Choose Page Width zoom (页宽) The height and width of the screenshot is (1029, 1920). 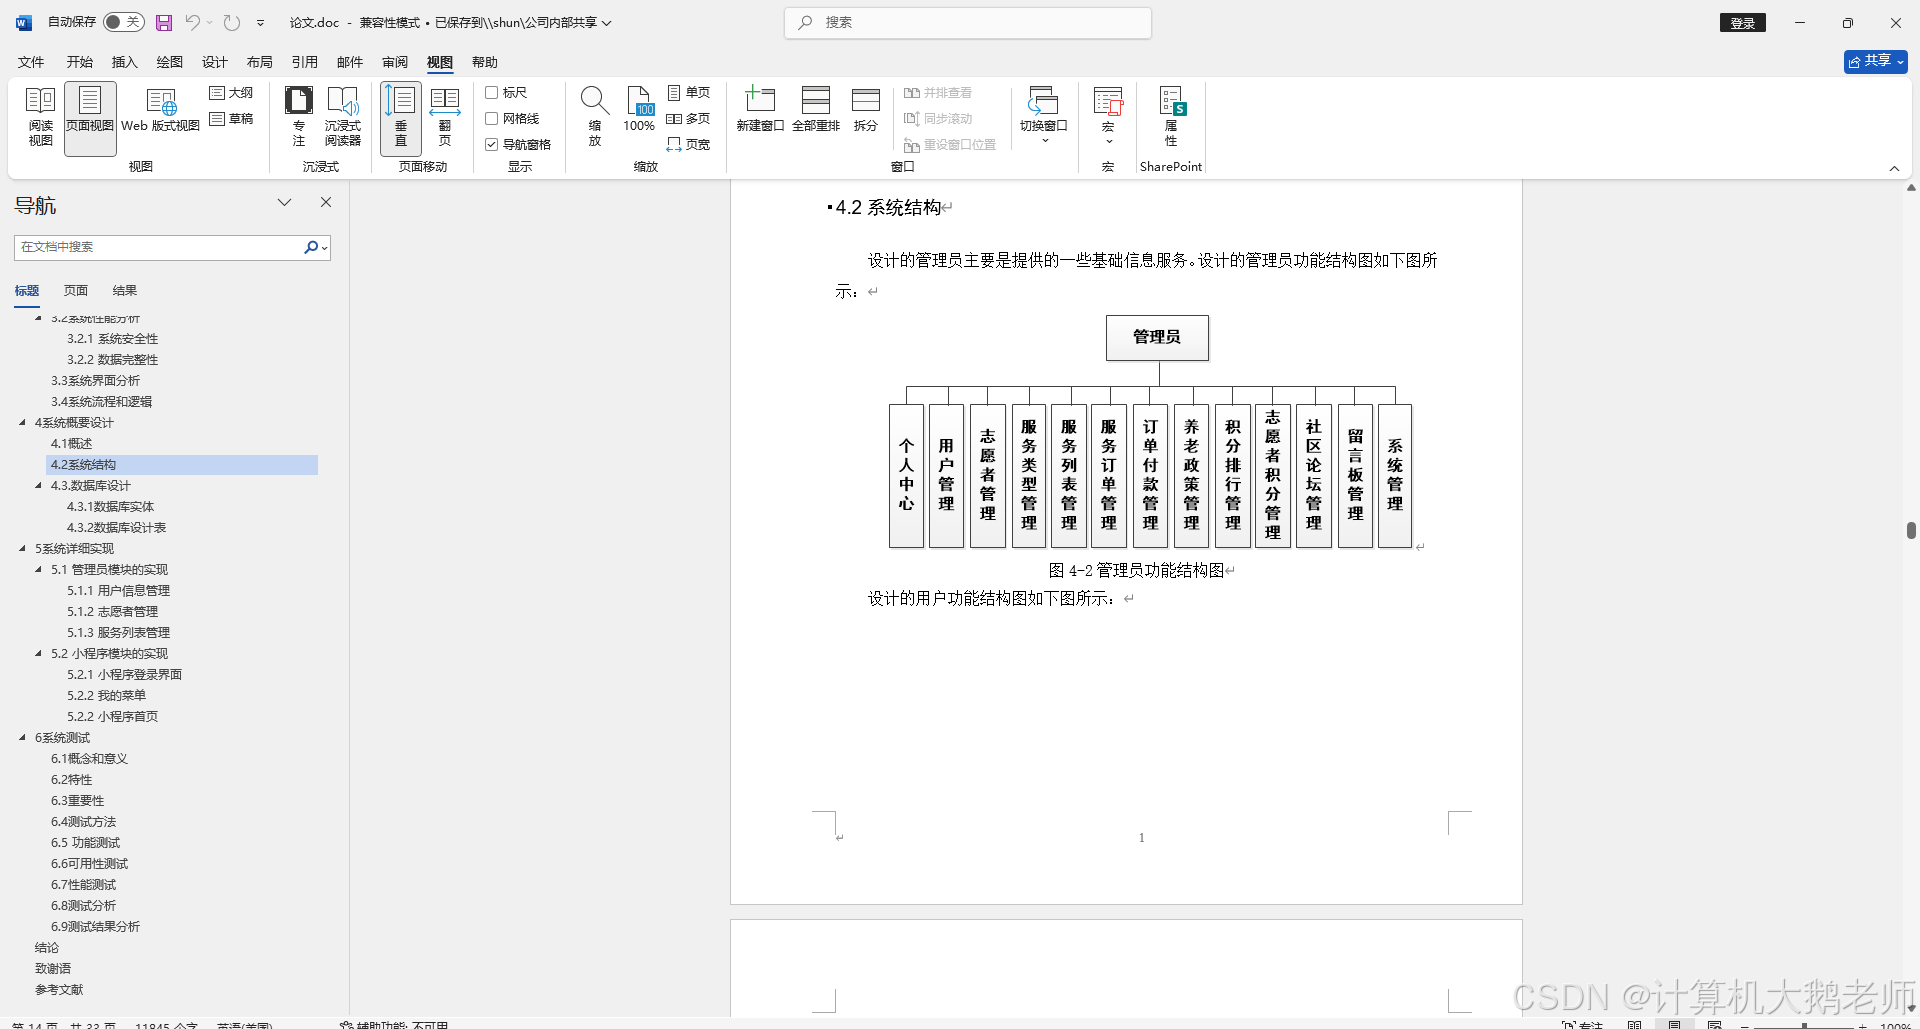pyautogui.click(x=688, y=145)
